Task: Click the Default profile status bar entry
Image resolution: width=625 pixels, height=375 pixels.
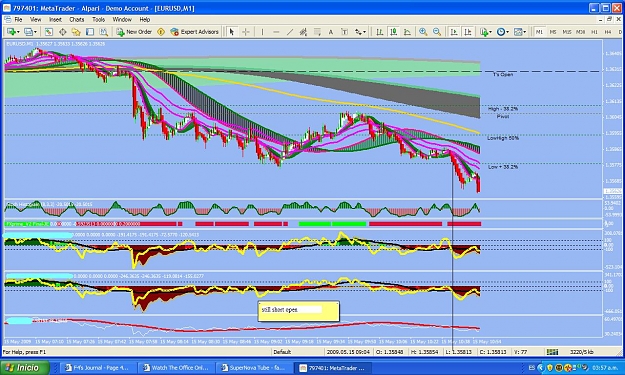Action: [x=282, y=352]
